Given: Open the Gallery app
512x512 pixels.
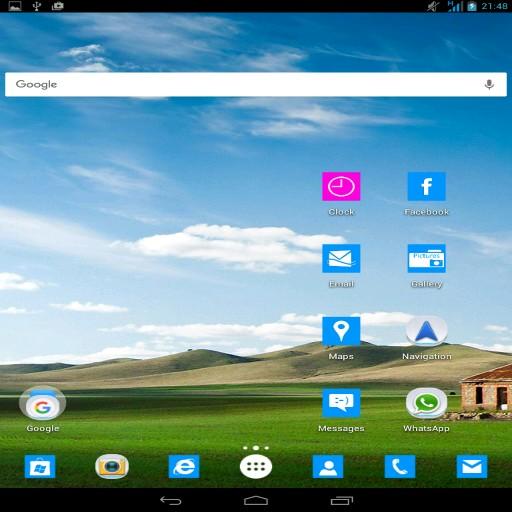Looking at the screenshot, I should (x=426, y=258).
